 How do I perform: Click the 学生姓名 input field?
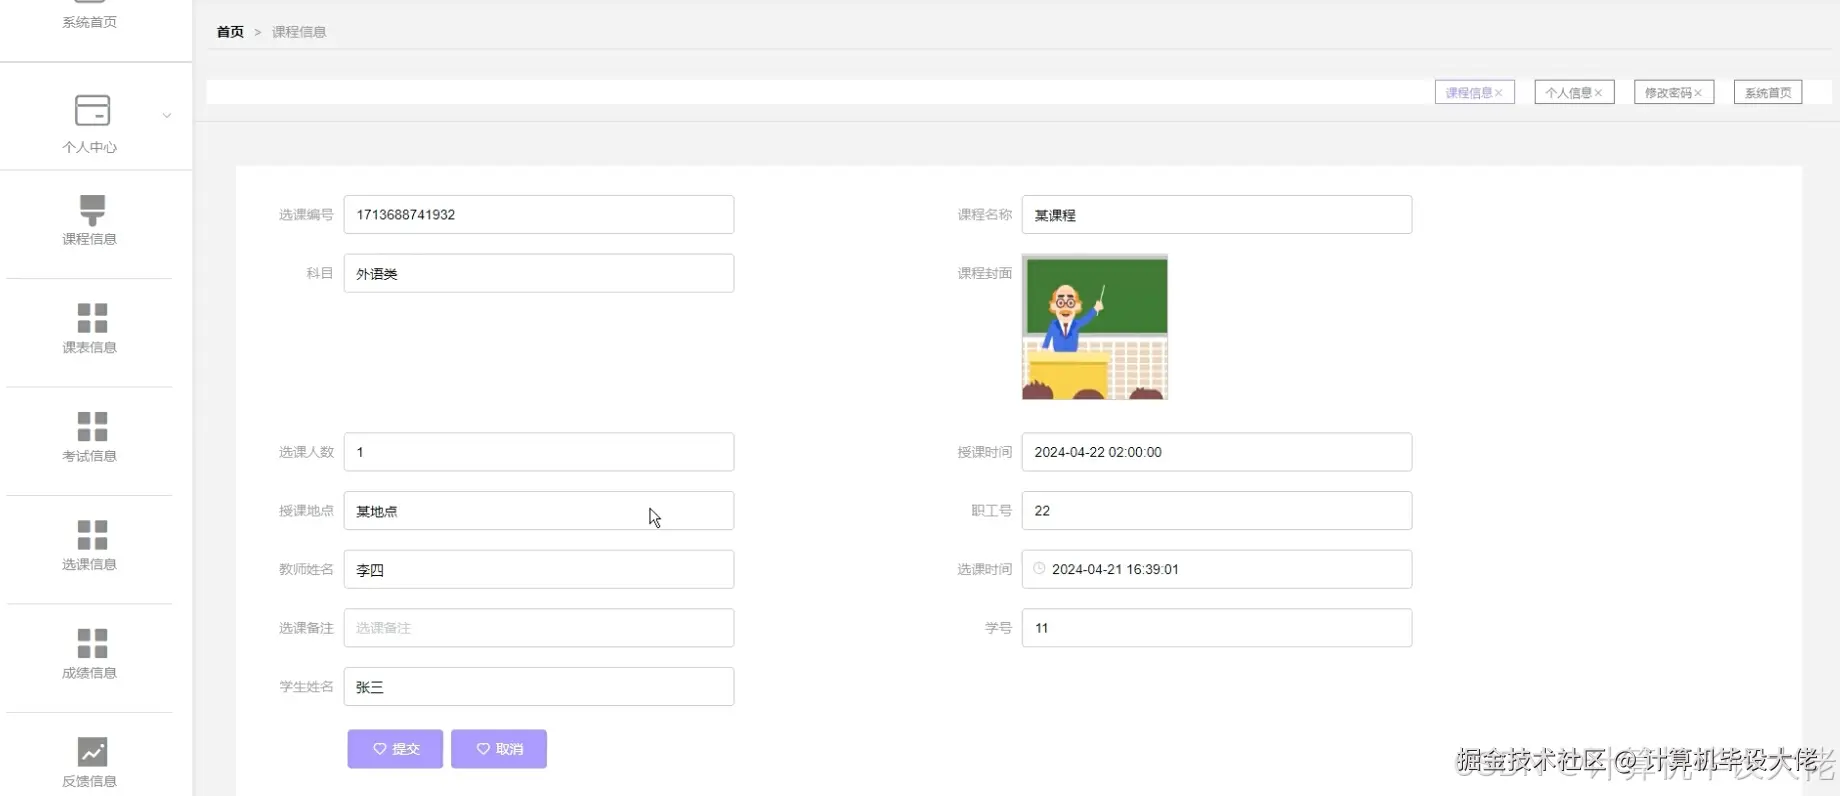tap(539, 687)
